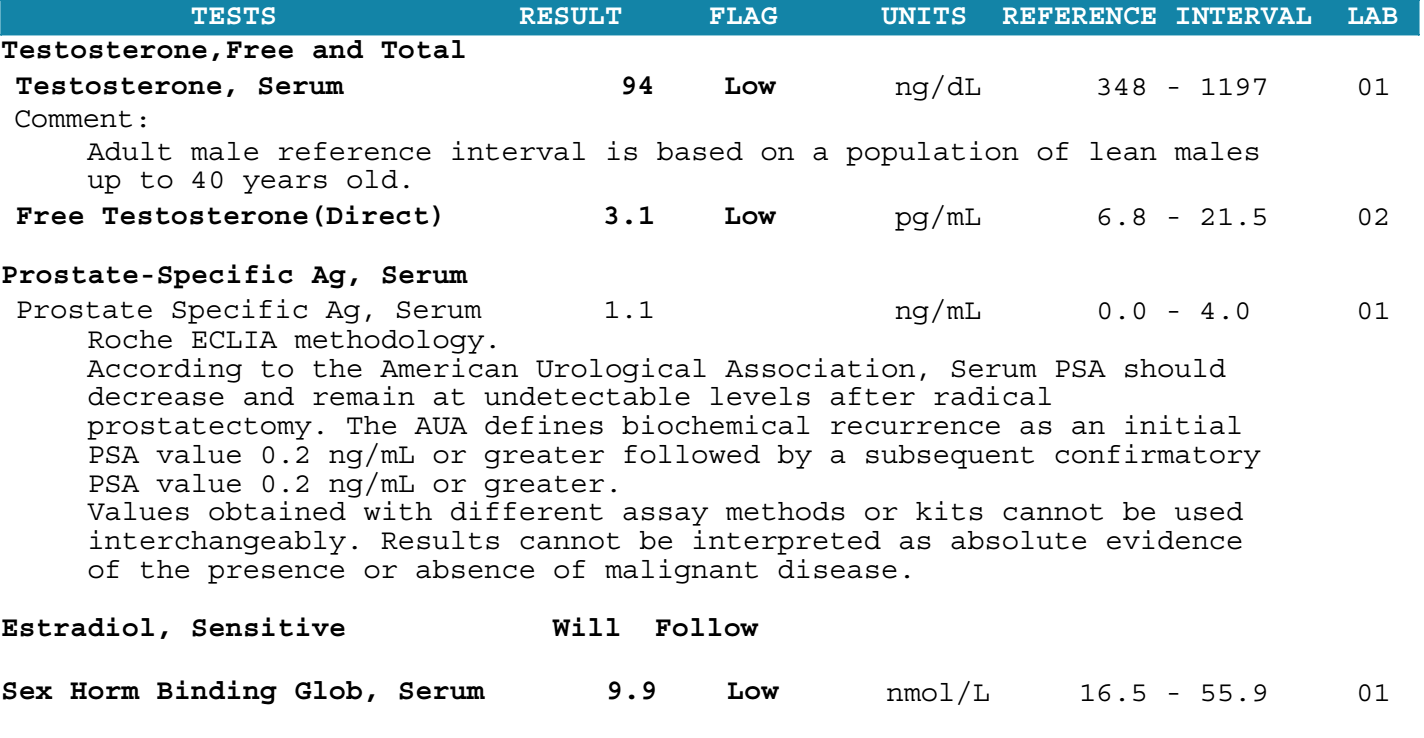Select the Testosterone, Serum test name
The height and width of the screenshot is (738, 1424).
pos(180,88)
